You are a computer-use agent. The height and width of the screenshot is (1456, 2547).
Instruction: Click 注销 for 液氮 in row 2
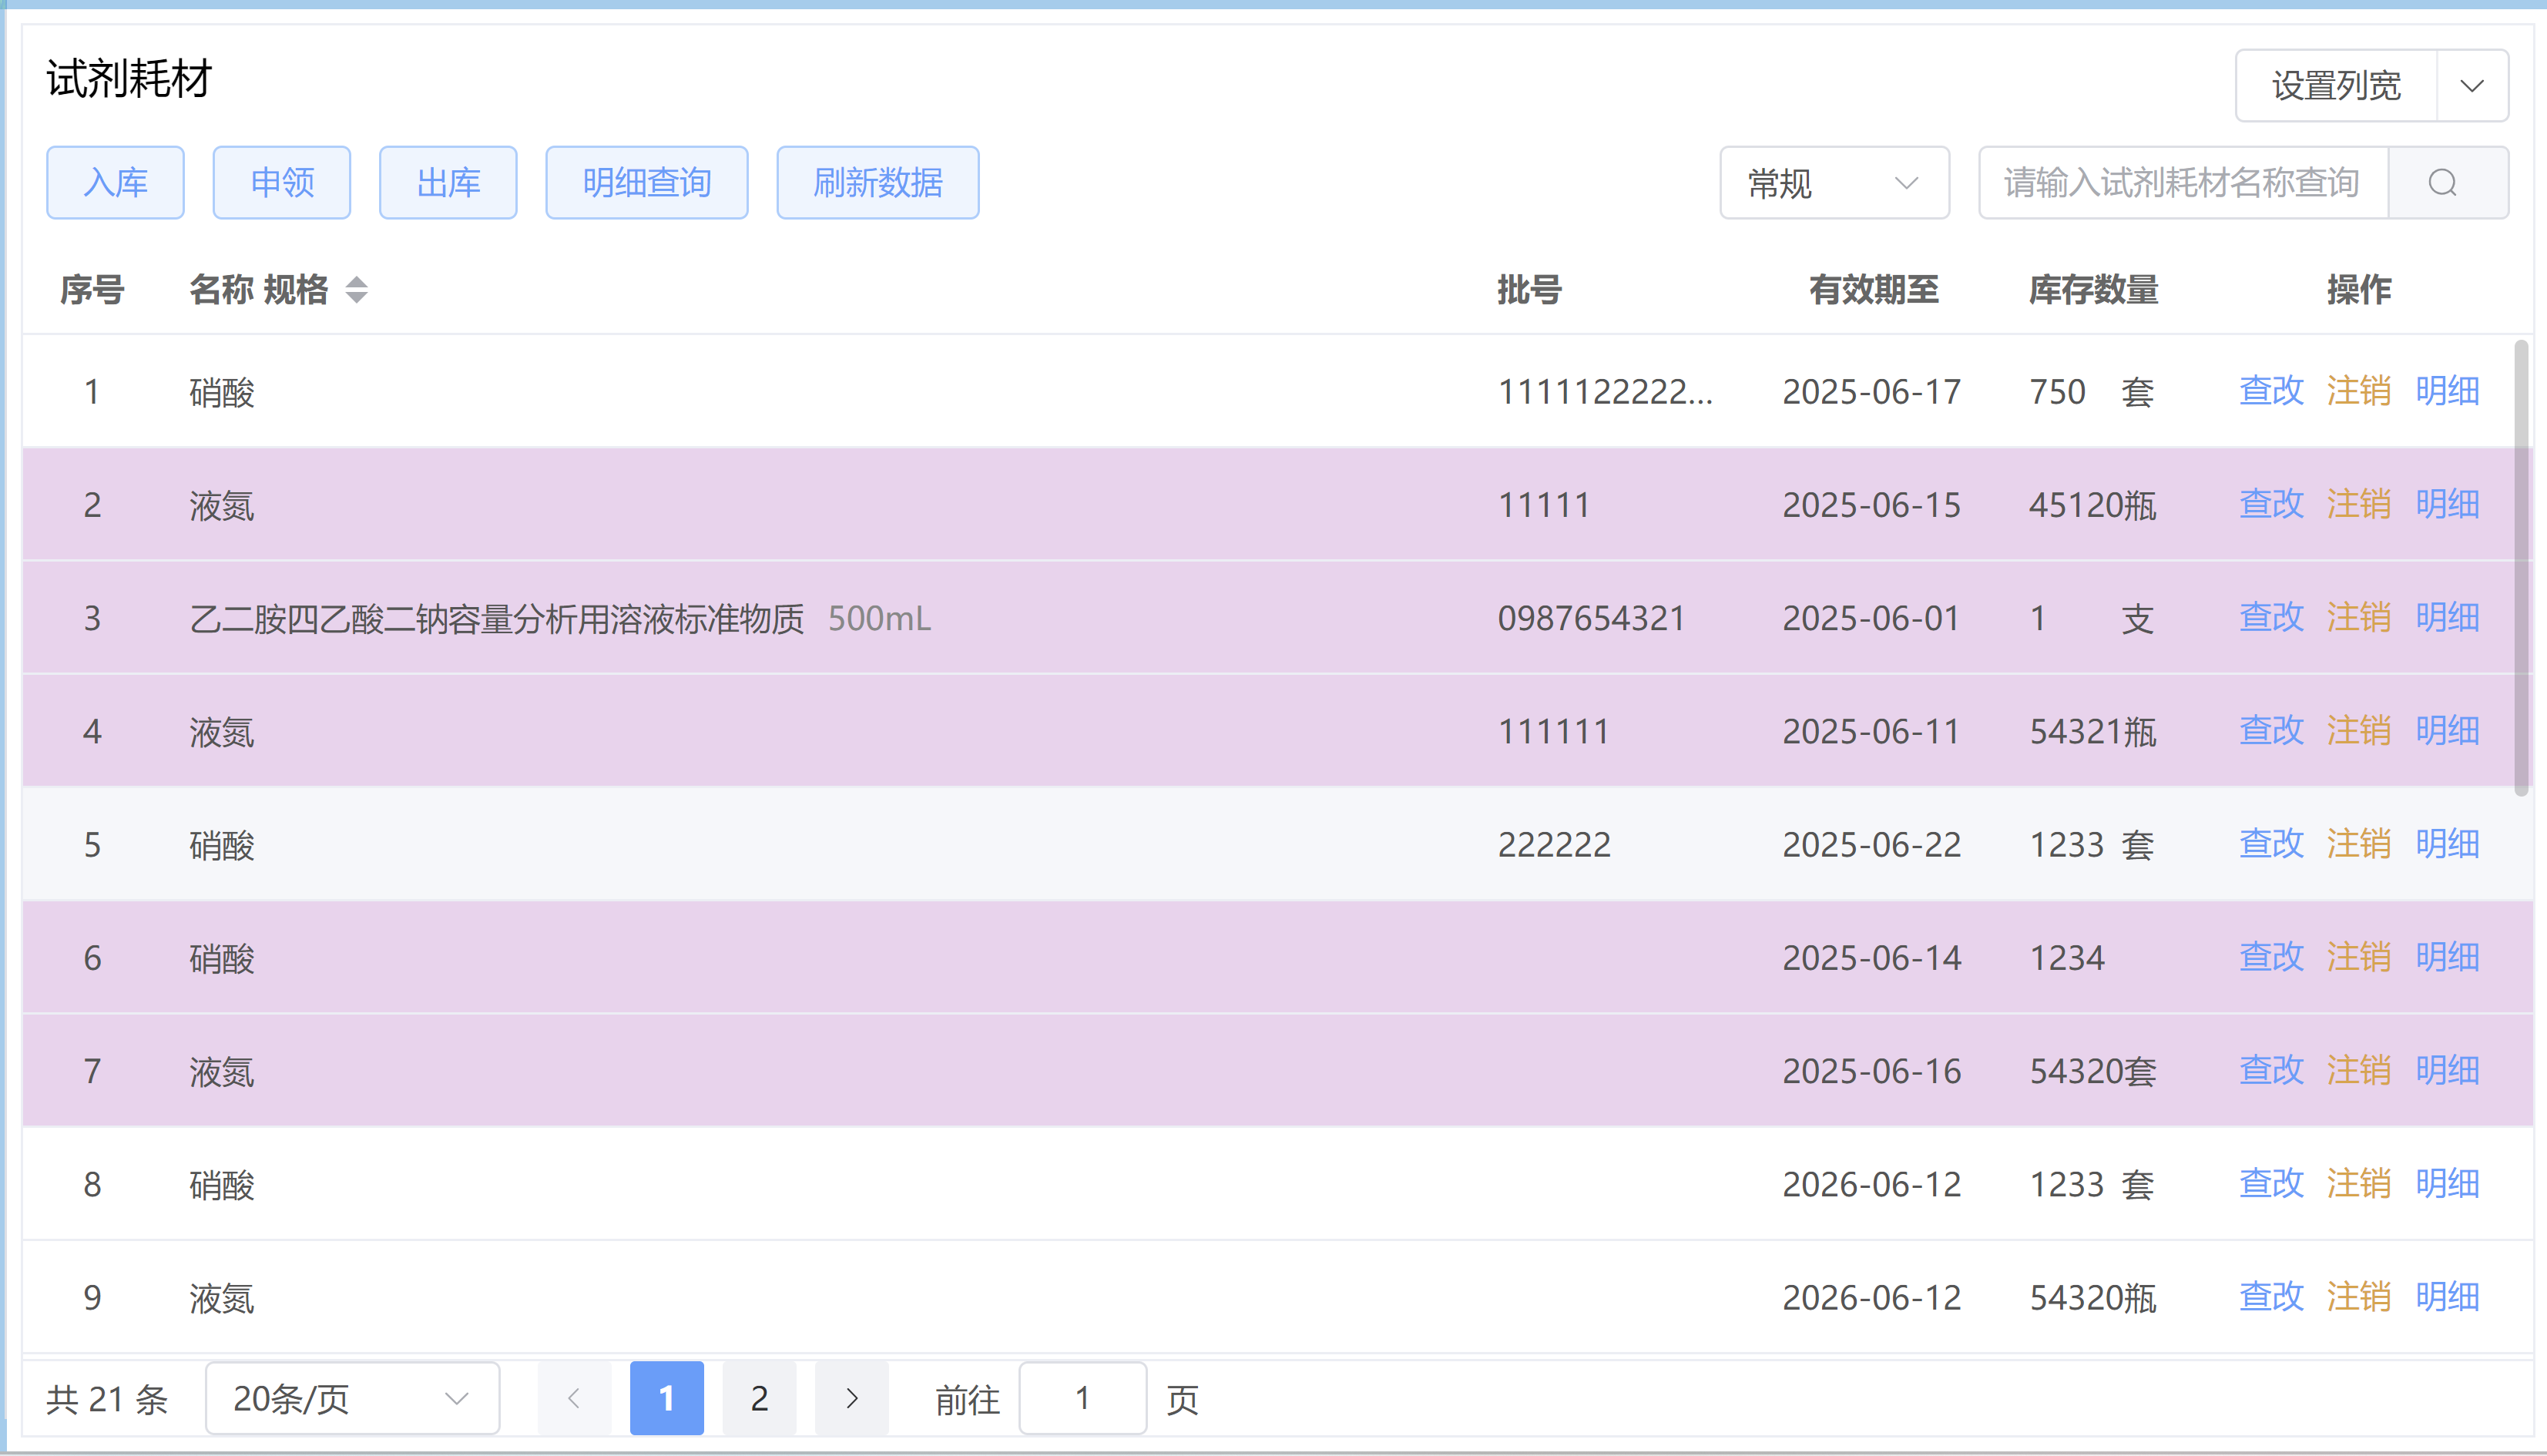(x=2359, y=505)
